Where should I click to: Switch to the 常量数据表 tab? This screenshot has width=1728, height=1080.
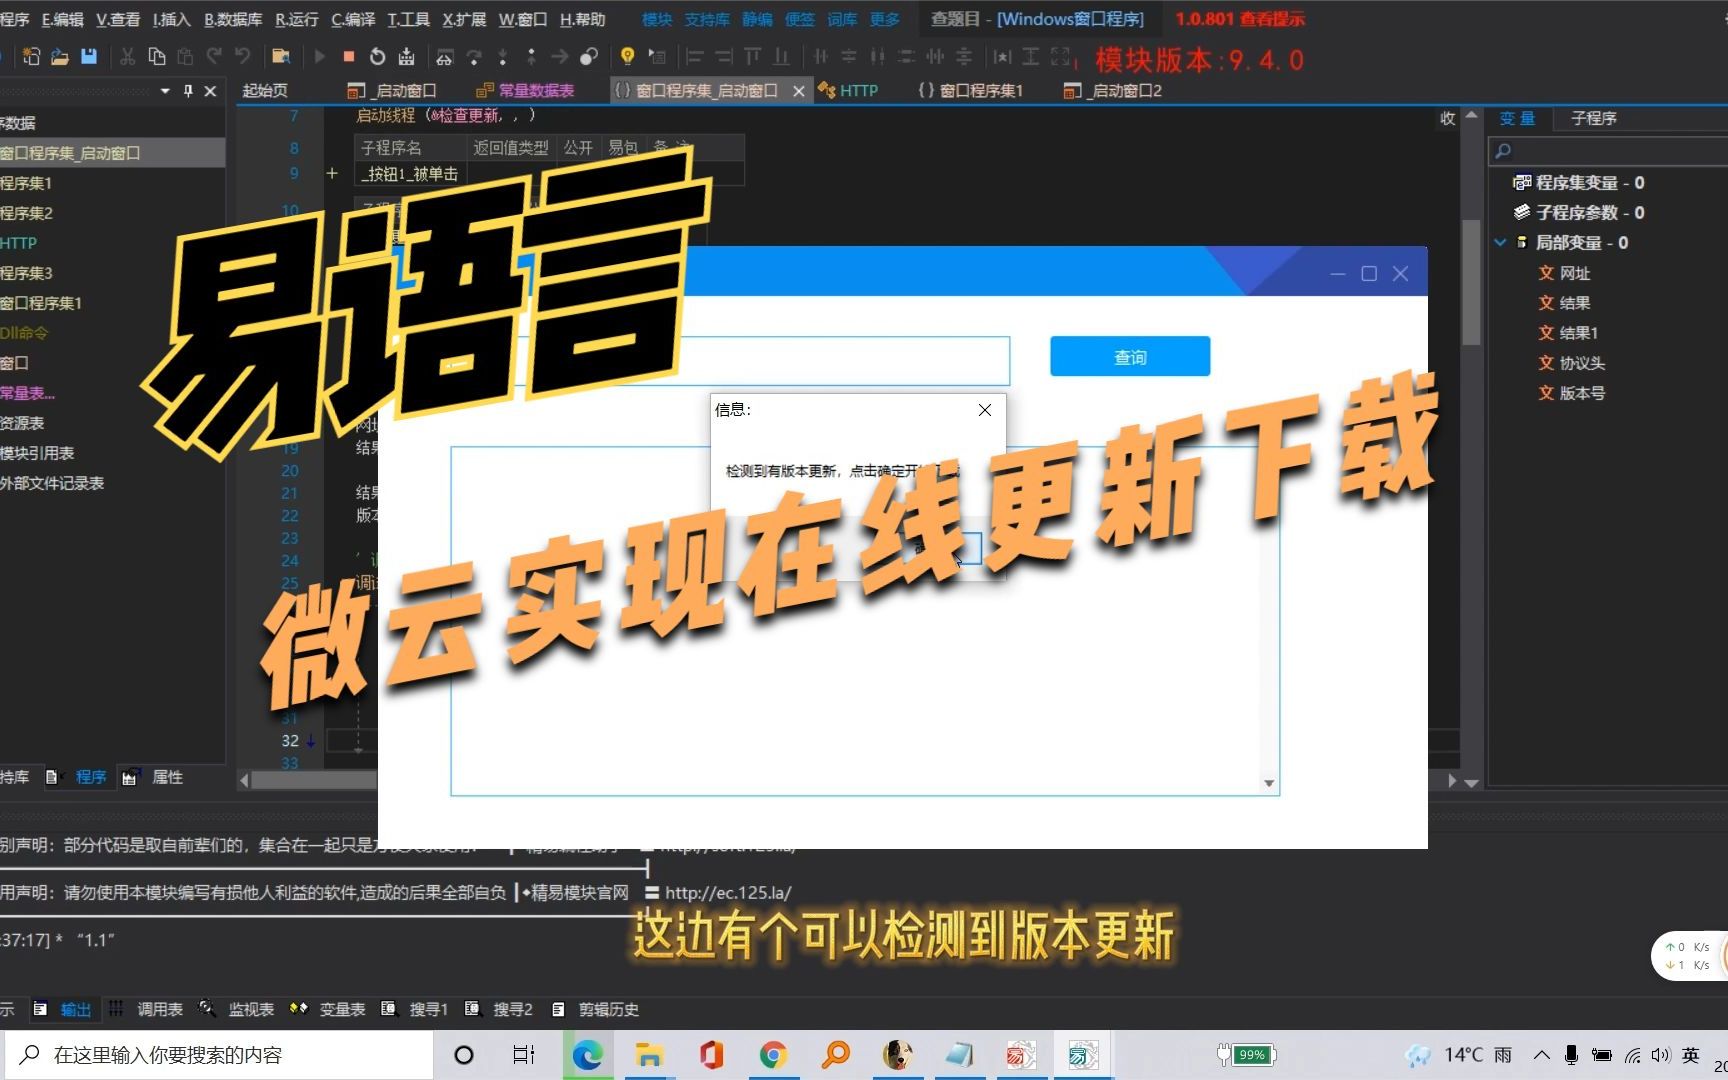click(525, 90)
